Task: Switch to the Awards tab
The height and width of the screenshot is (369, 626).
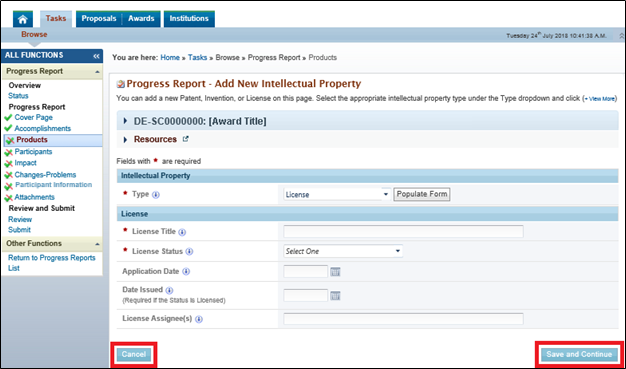Action: click(141, 19)
